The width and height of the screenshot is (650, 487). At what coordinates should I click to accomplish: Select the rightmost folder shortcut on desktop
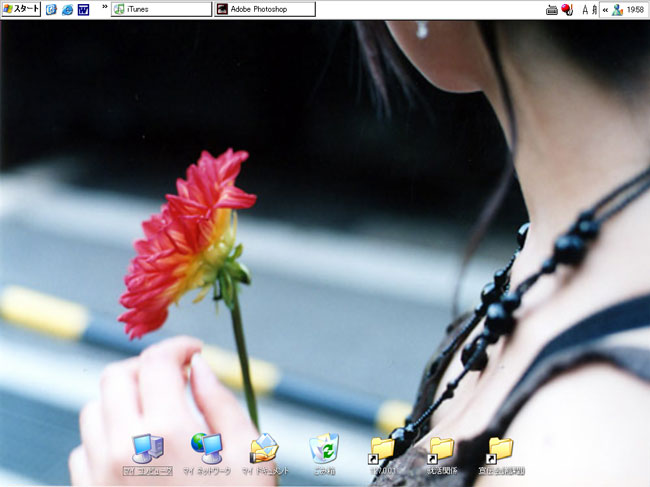499,450
